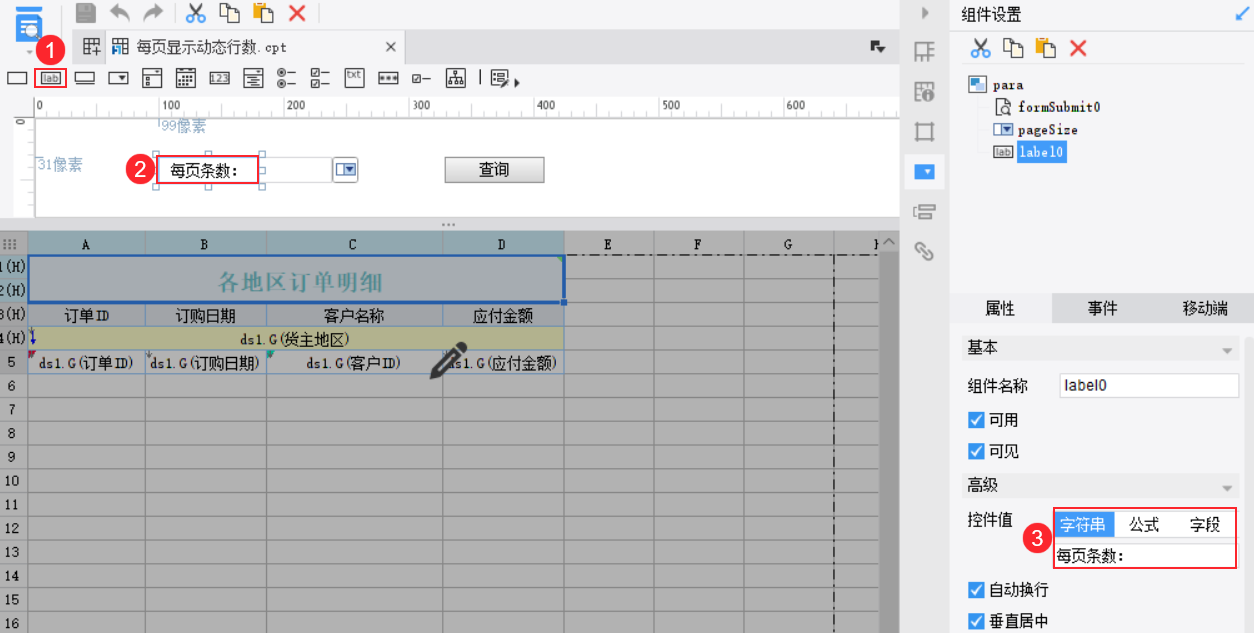
Task: Copy using the top toolbar icon
Action: tap(230, 13)
